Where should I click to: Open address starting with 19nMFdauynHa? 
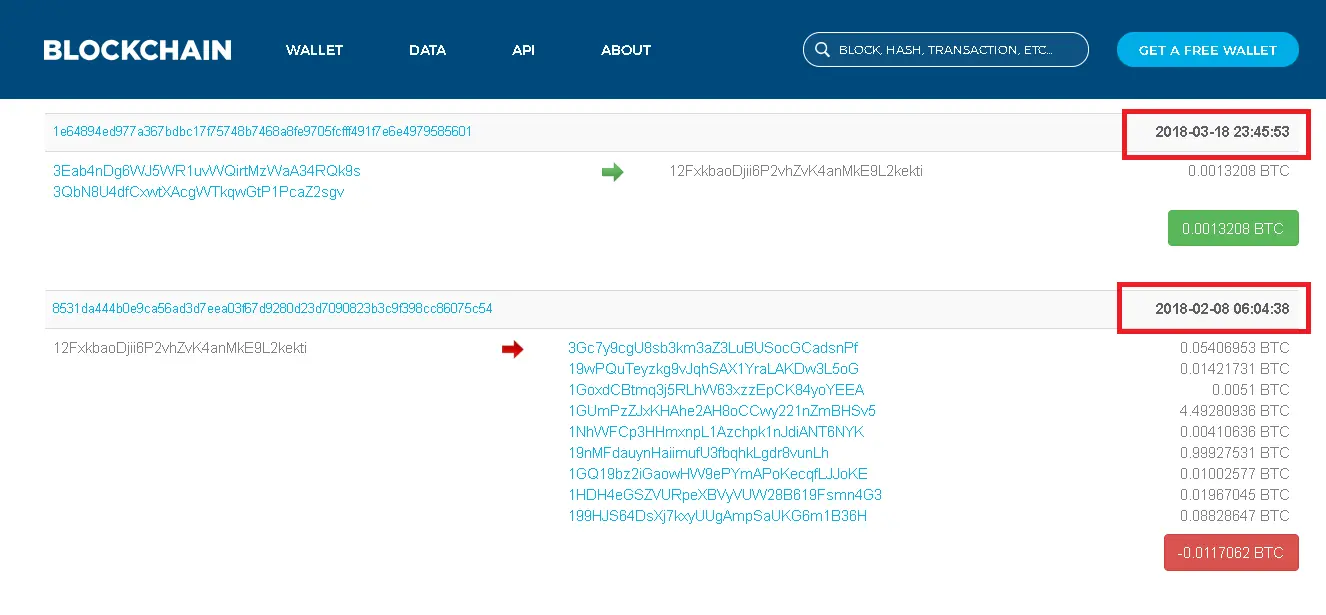698,453
